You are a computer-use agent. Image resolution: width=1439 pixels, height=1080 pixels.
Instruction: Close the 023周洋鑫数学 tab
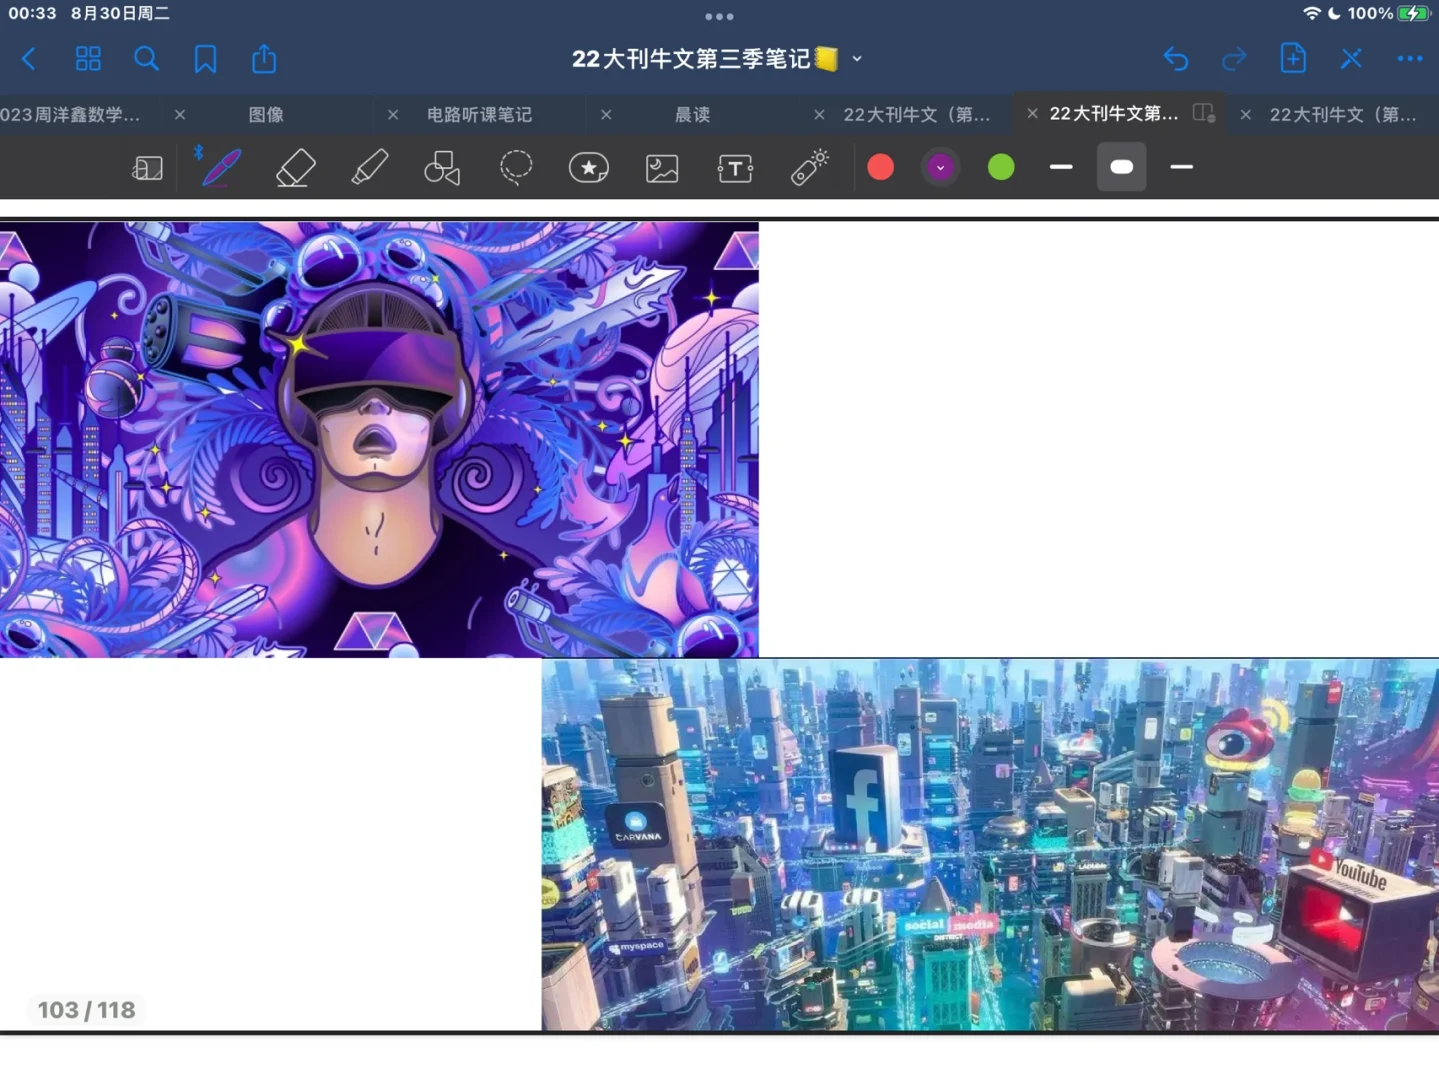[x=180, y=115]
